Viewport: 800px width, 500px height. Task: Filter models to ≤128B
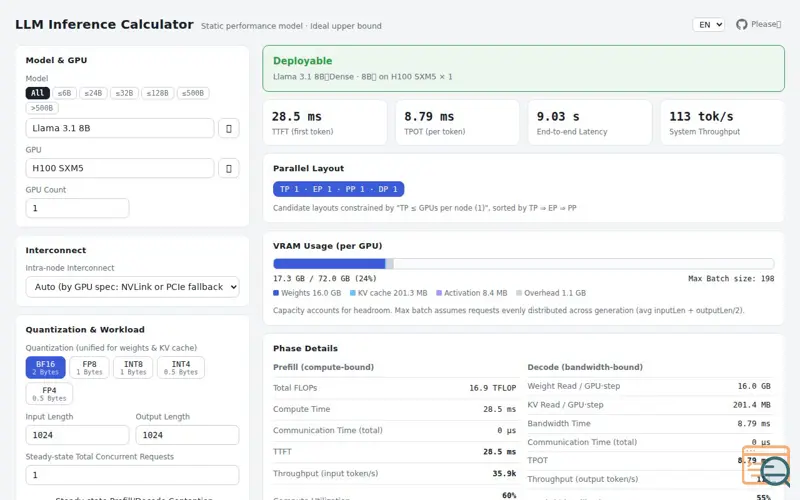point(157,93)
